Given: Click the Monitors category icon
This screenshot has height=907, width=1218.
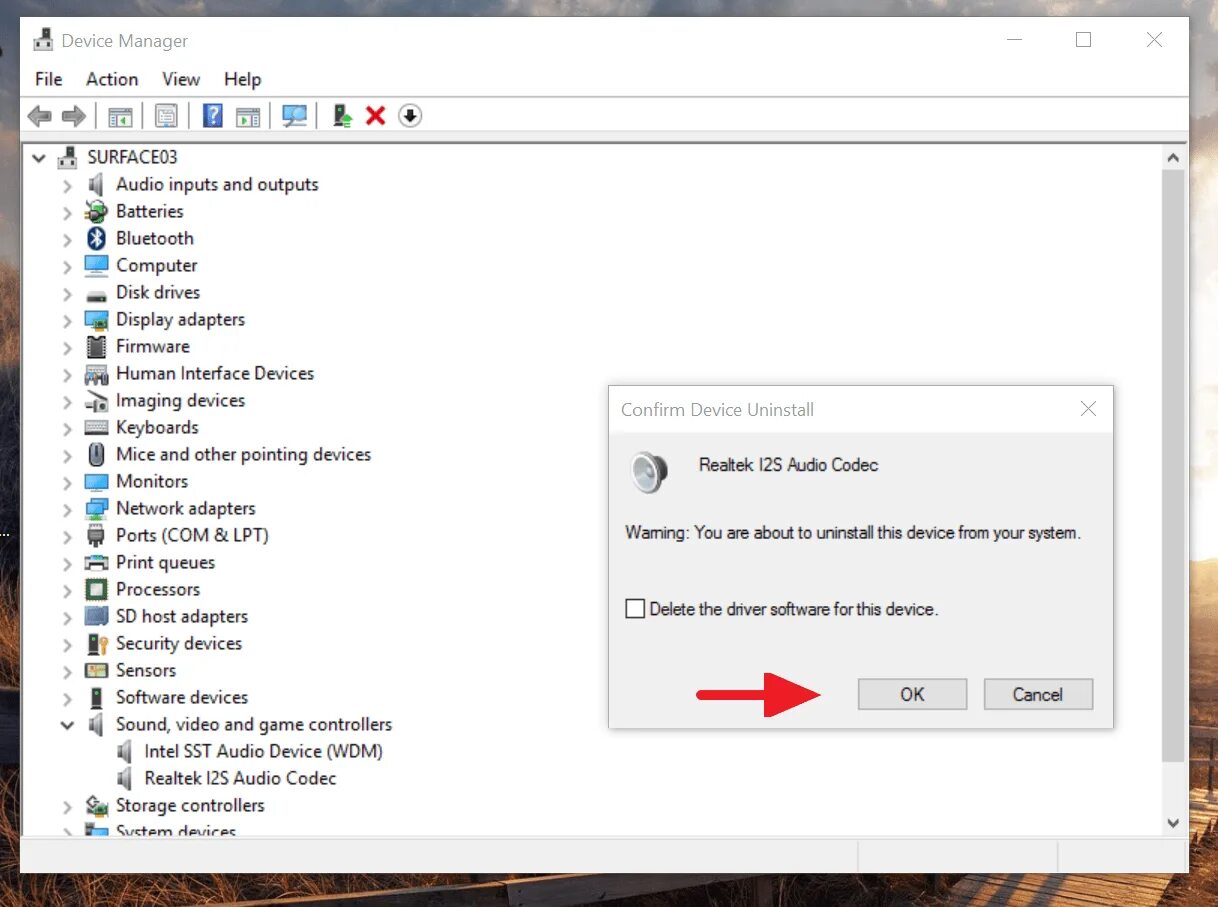Looking at the screenshot, I should tap(96, 481).
